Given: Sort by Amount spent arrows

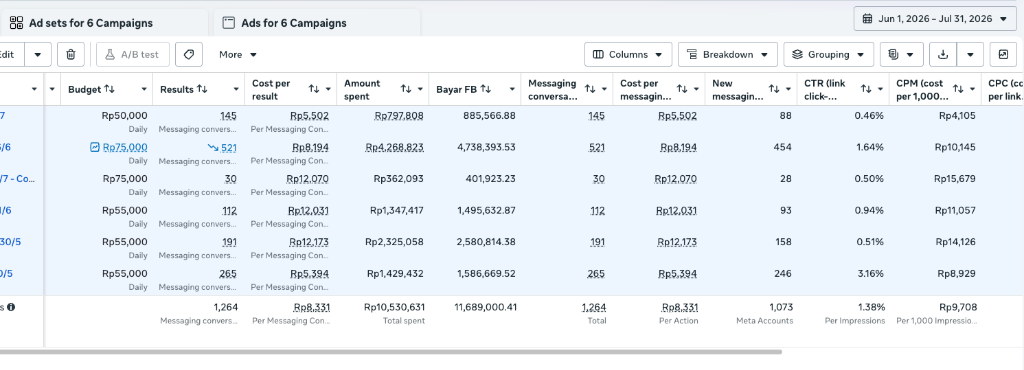Looking at the screenshot, I should coord(406,89).
